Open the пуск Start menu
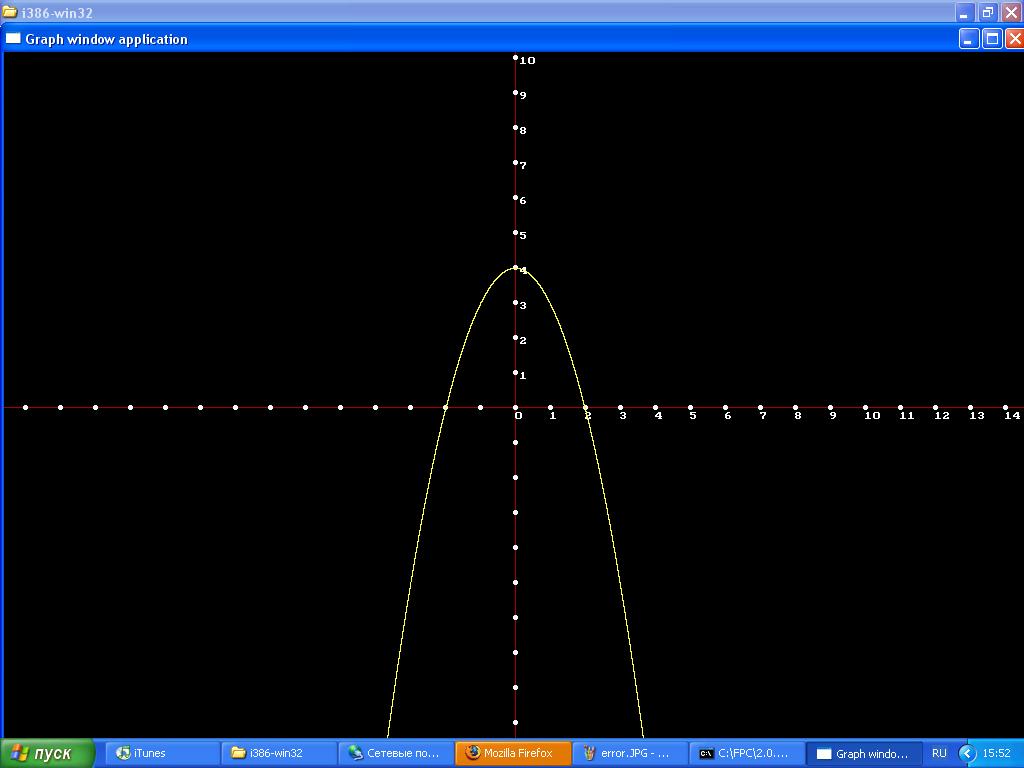 pyautogui.click(x=47, y=753)
